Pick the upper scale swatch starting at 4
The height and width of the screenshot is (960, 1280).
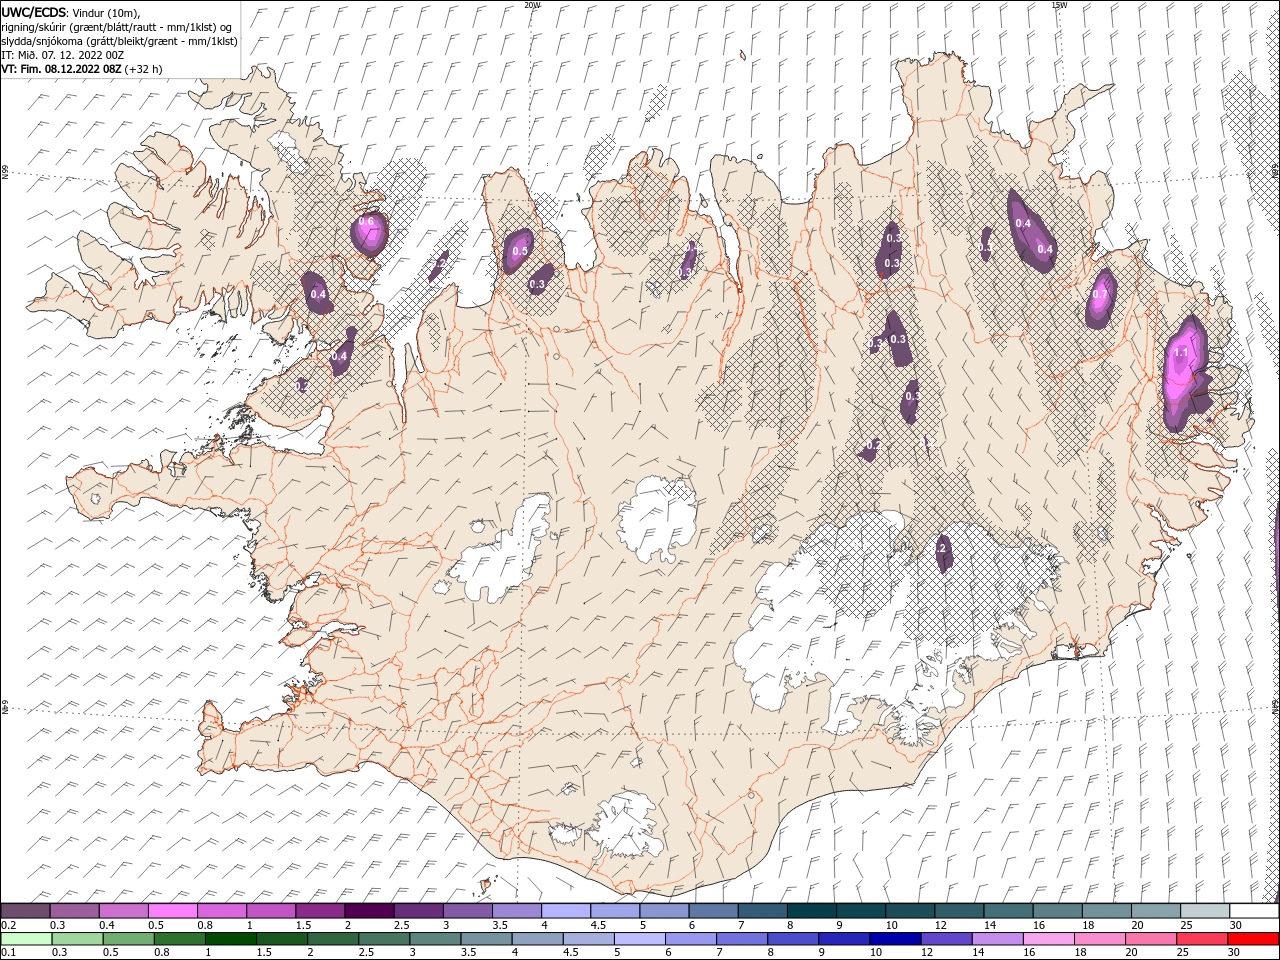(566, 911)
